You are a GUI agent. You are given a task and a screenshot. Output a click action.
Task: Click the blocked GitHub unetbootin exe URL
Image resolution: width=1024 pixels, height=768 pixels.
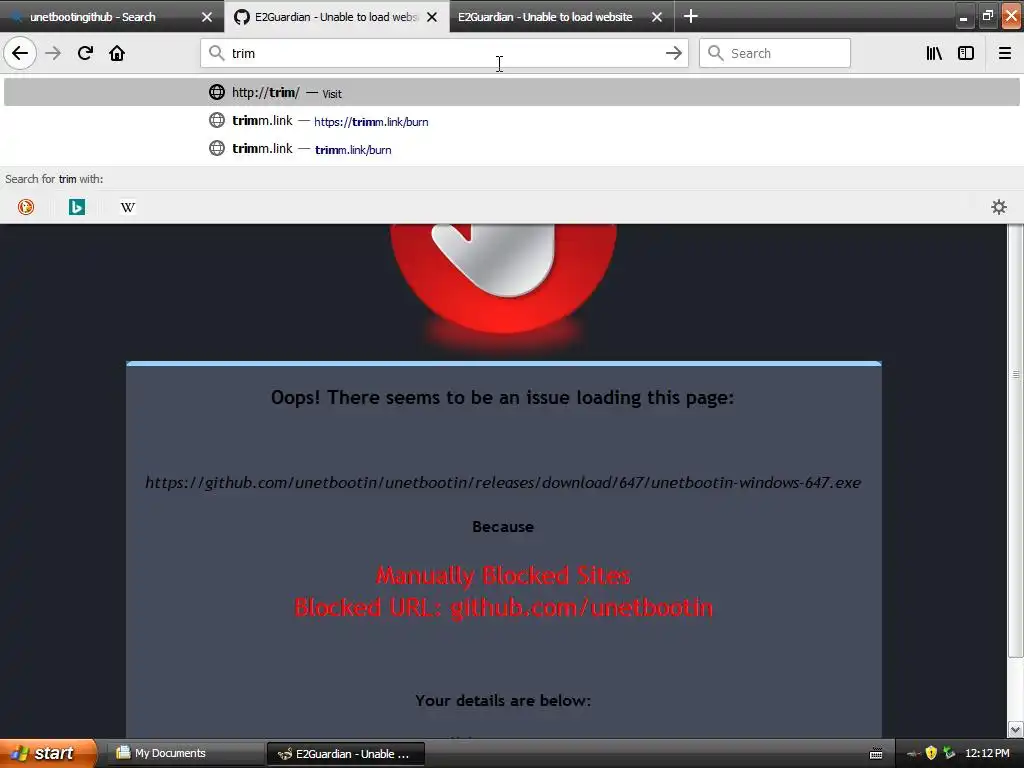tap(503, 483)
